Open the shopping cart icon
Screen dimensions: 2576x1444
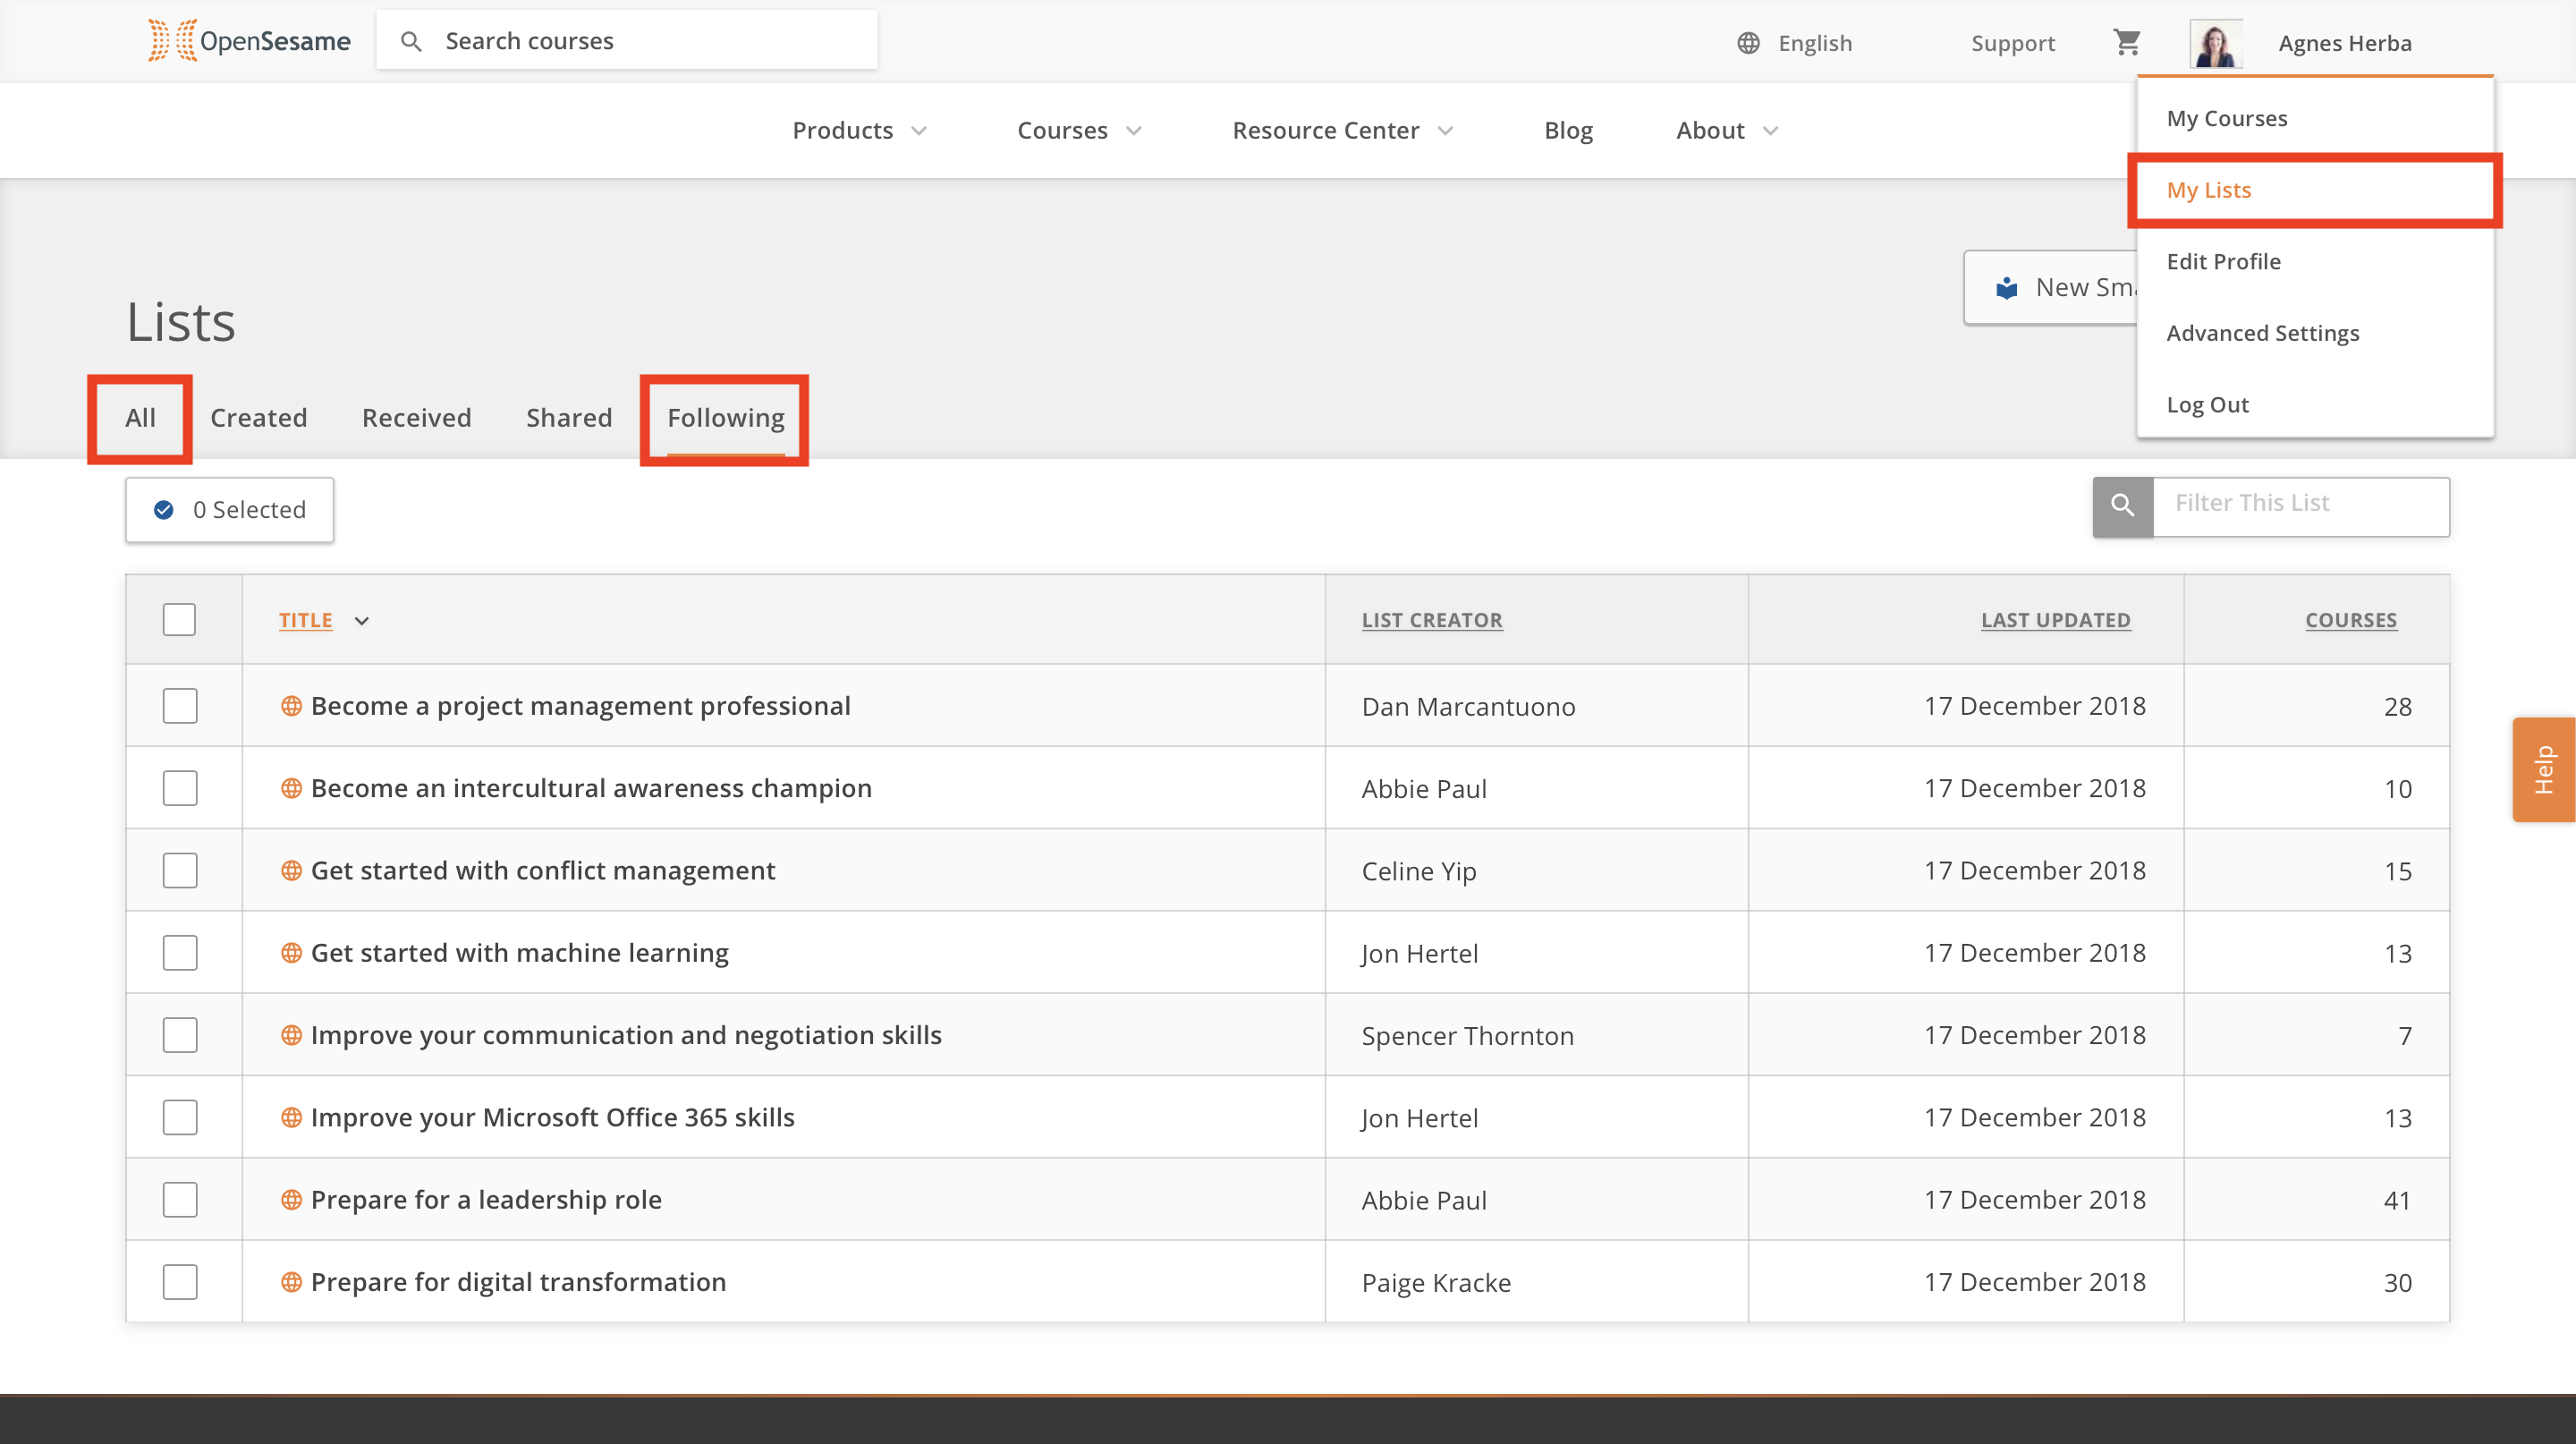(x=2126, y=42)
